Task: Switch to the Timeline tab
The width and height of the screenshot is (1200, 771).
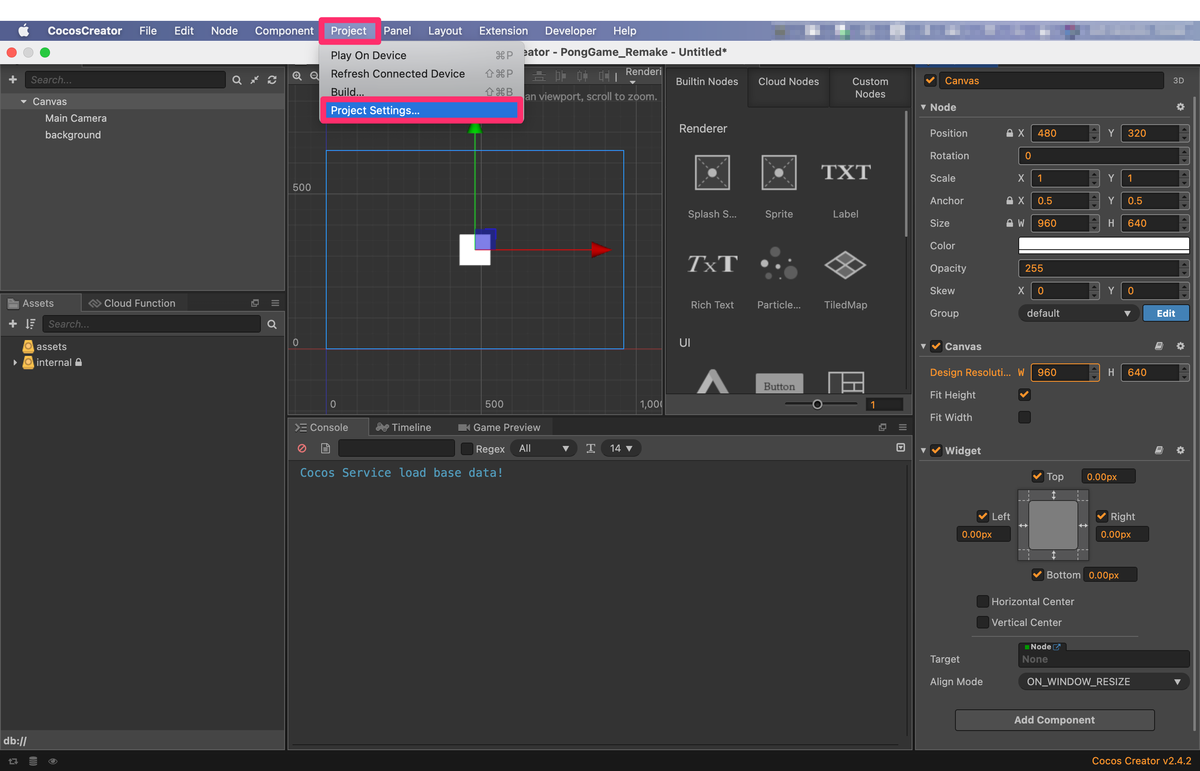Action: pos(404,427)
